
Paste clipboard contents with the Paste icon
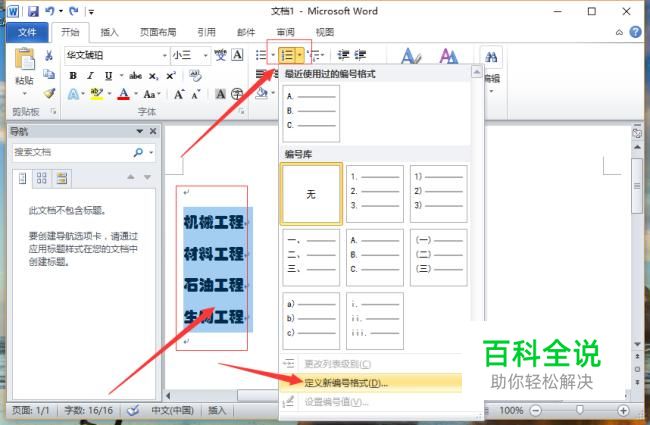click(24, 59)
